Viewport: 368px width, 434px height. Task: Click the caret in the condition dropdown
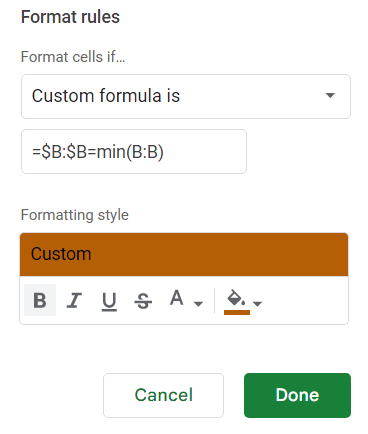coord(330,96)
